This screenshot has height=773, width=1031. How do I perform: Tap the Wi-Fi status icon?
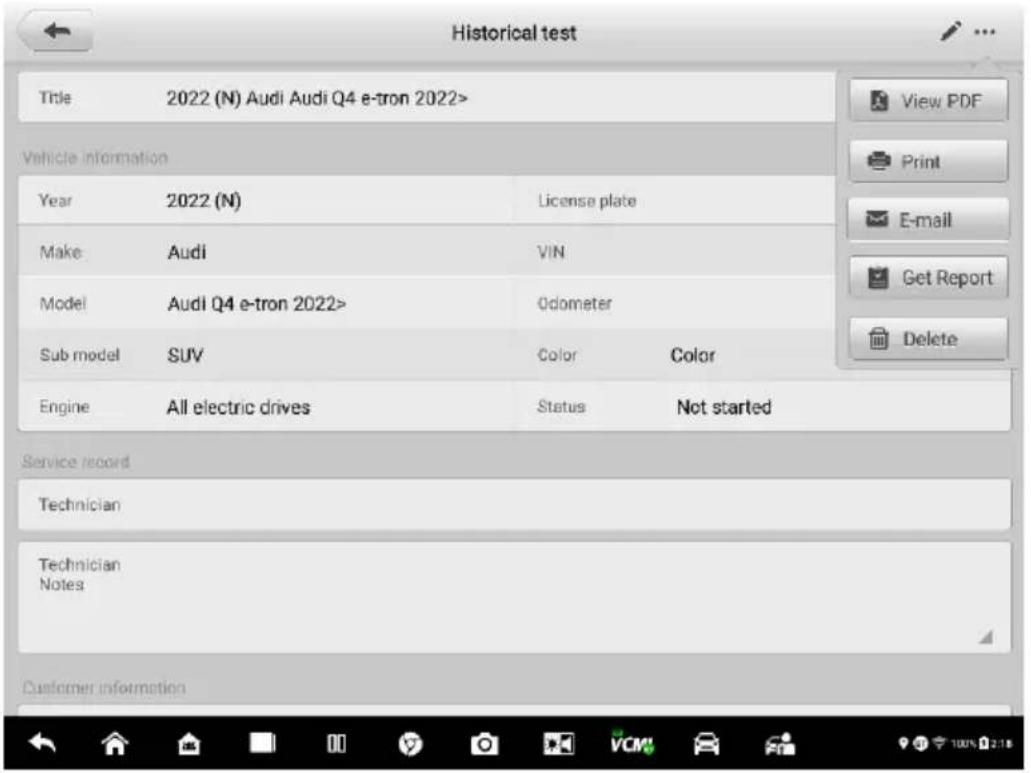click(x=939, y=743)
